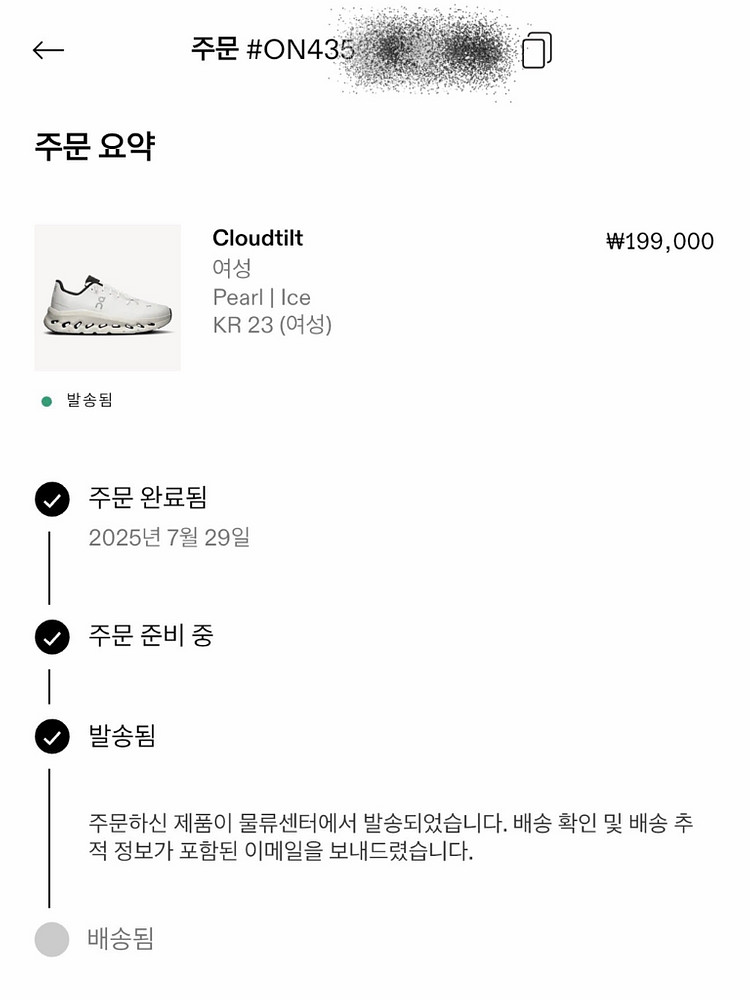Select the 주문 준비 중 step label

[150, 636]
